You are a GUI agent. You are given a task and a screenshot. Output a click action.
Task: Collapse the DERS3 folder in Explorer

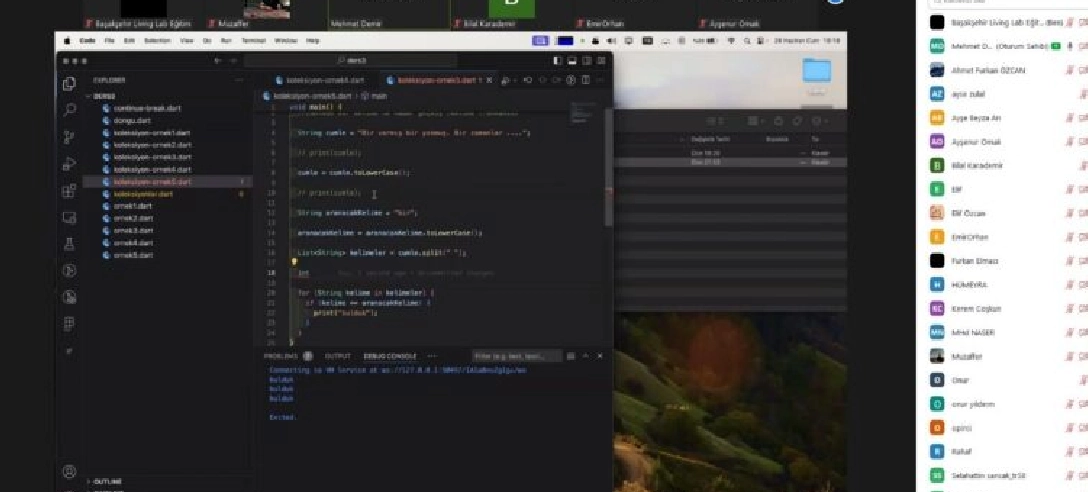point(104,96)
